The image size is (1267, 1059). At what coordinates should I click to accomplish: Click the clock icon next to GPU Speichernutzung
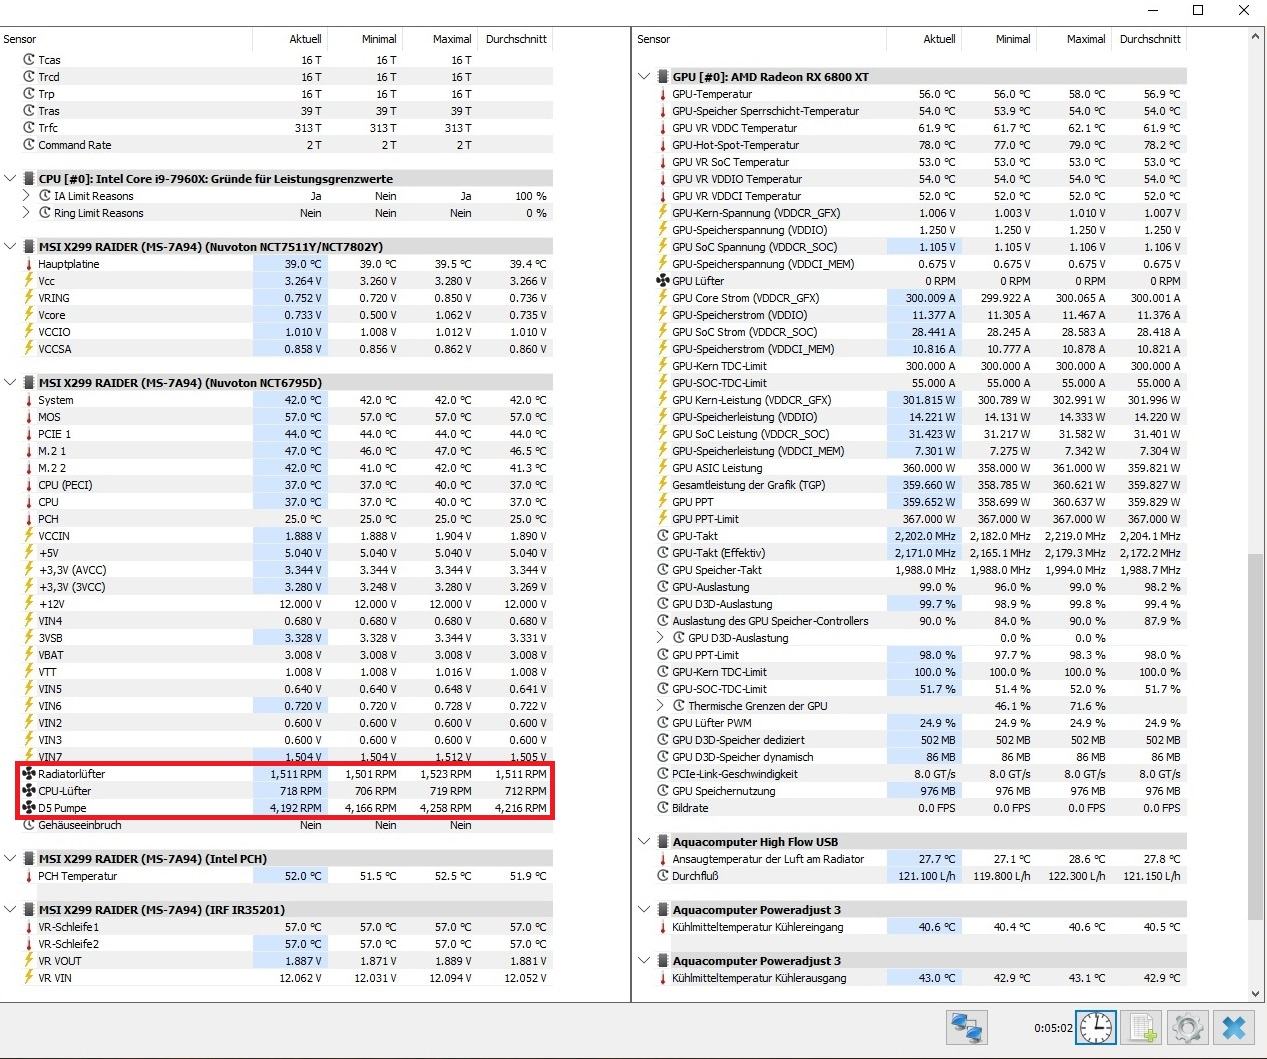coord(663,791)
